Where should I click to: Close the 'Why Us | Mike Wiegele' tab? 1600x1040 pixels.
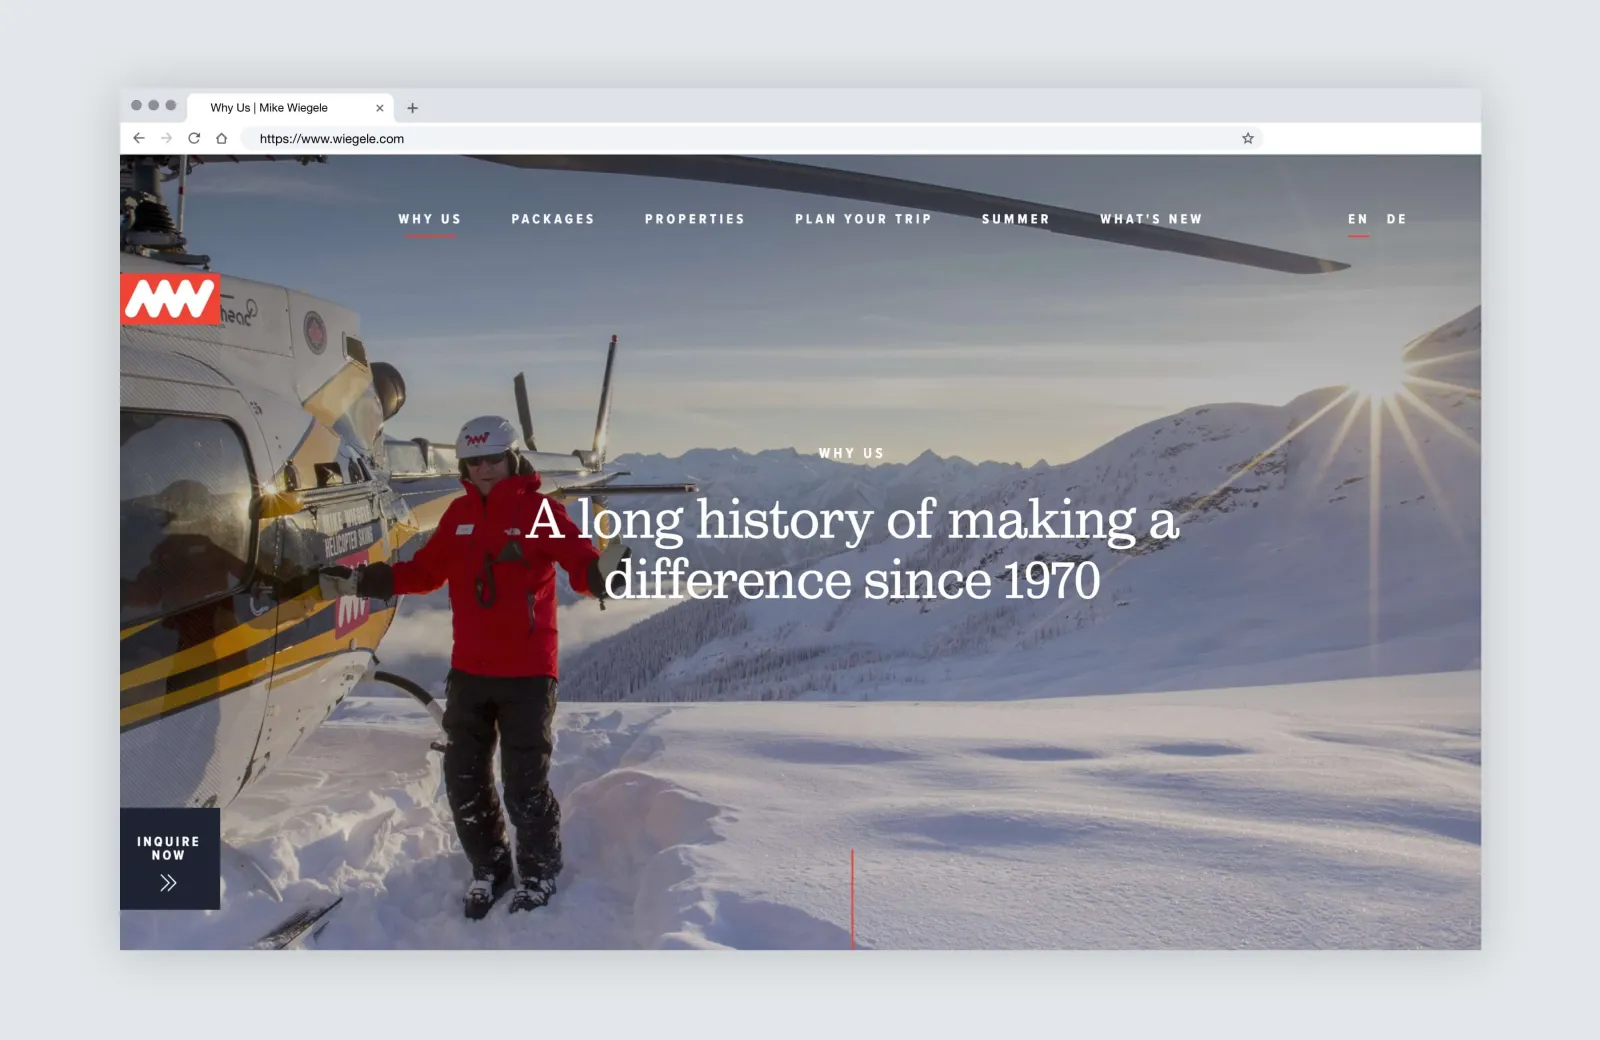379,108
